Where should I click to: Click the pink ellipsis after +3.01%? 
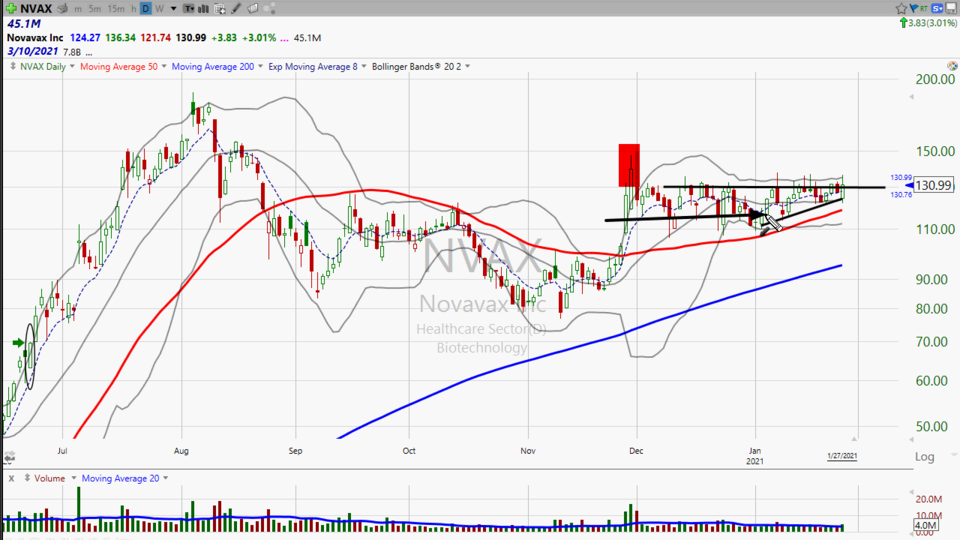[x=284, y=39]
